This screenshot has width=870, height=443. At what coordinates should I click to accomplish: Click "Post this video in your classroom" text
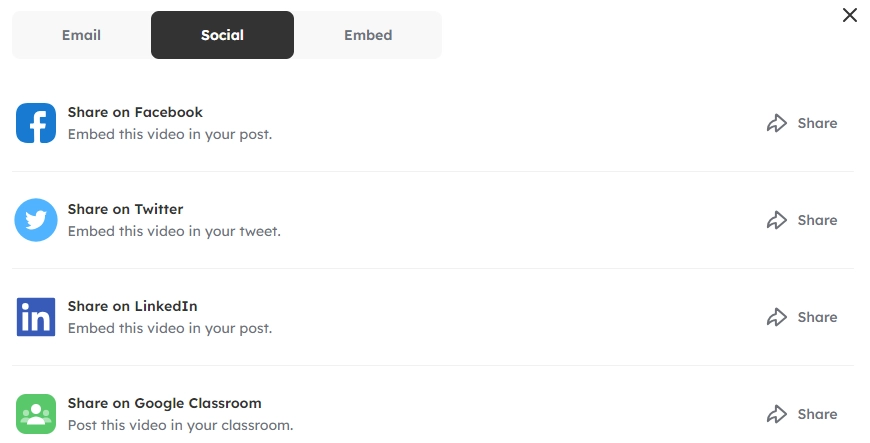(x=180, y=425)
